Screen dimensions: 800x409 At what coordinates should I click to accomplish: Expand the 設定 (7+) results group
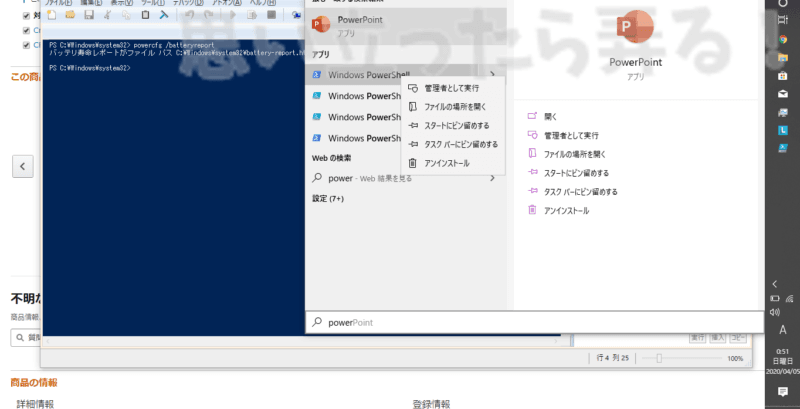coord(328,198)
